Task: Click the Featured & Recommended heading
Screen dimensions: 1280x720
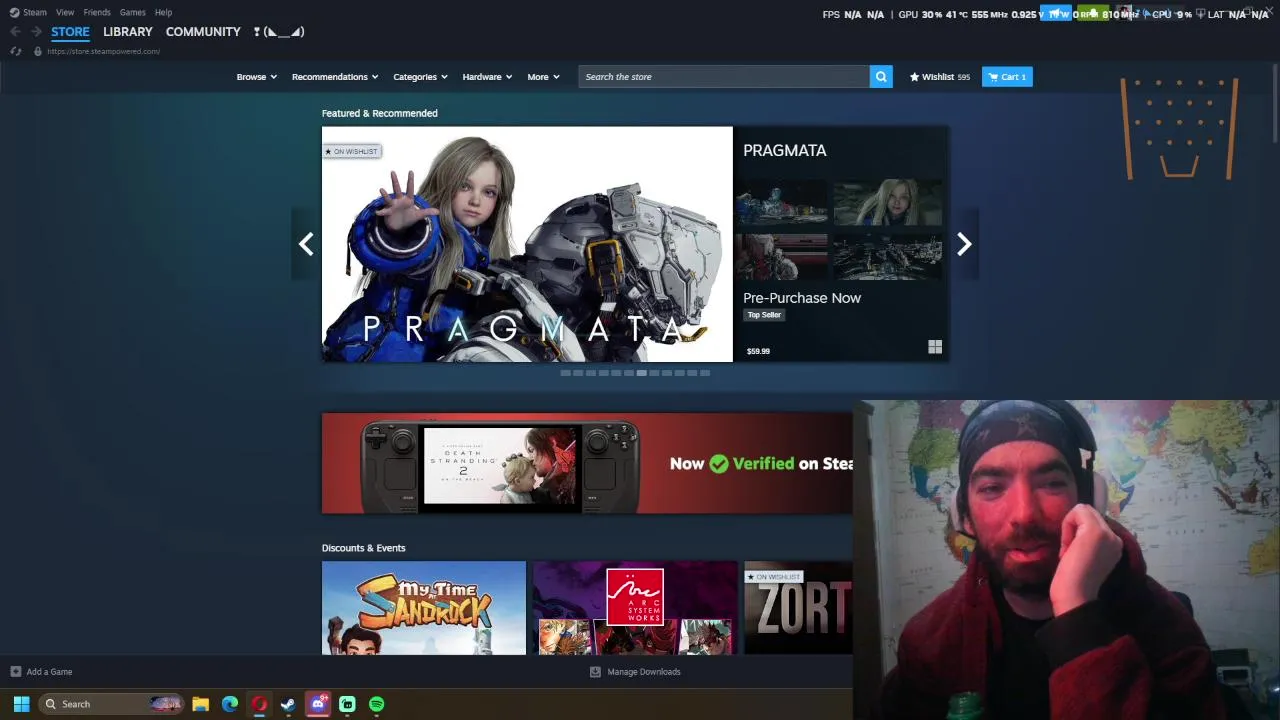Action: point(380,113)
